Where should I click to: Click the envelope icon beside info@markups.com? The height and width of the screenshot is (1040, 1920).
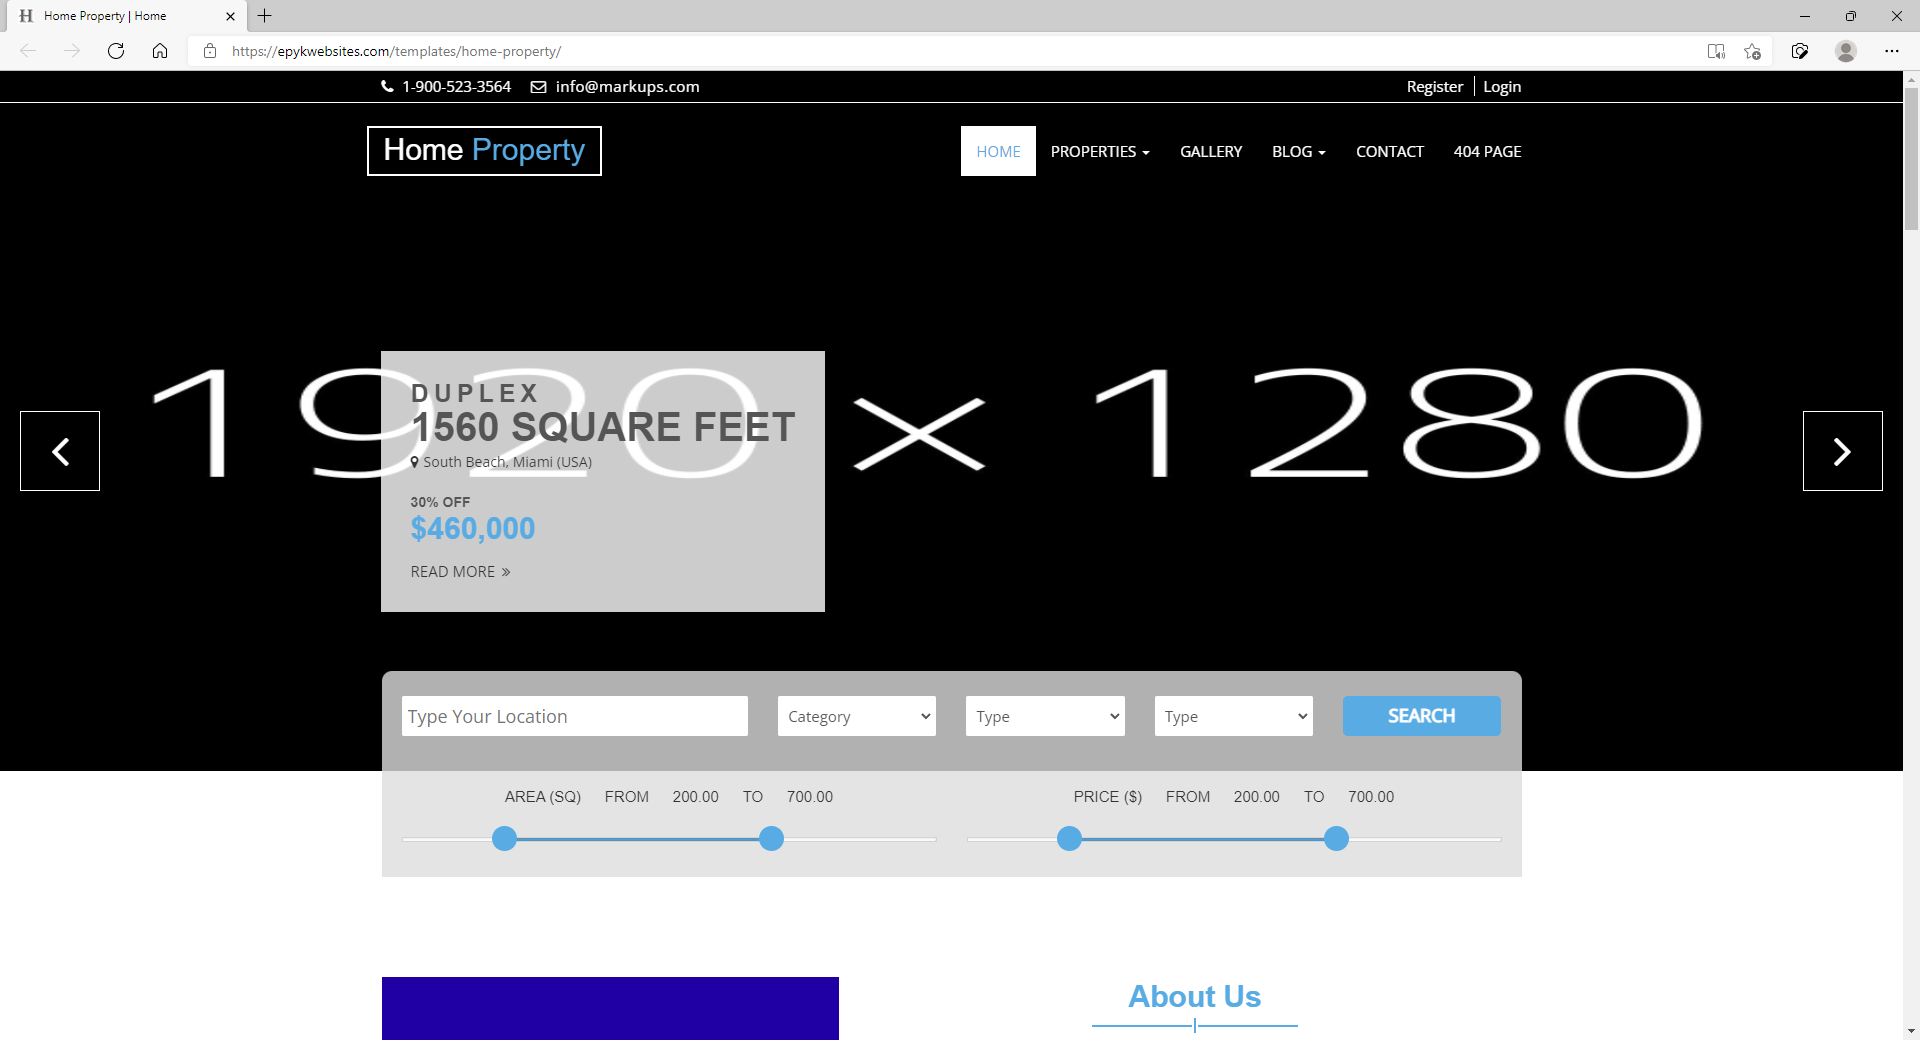(537, 87)
